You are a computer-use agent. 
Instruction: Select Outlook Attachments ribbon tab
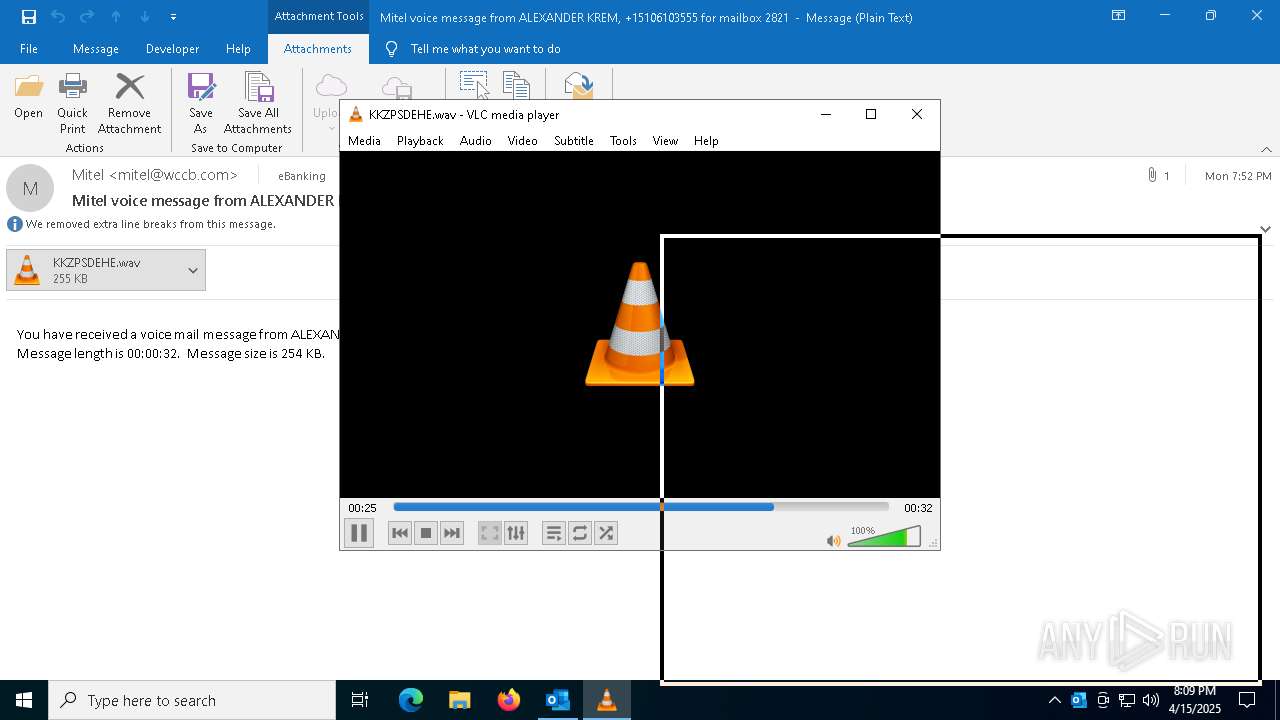(318, 49)
